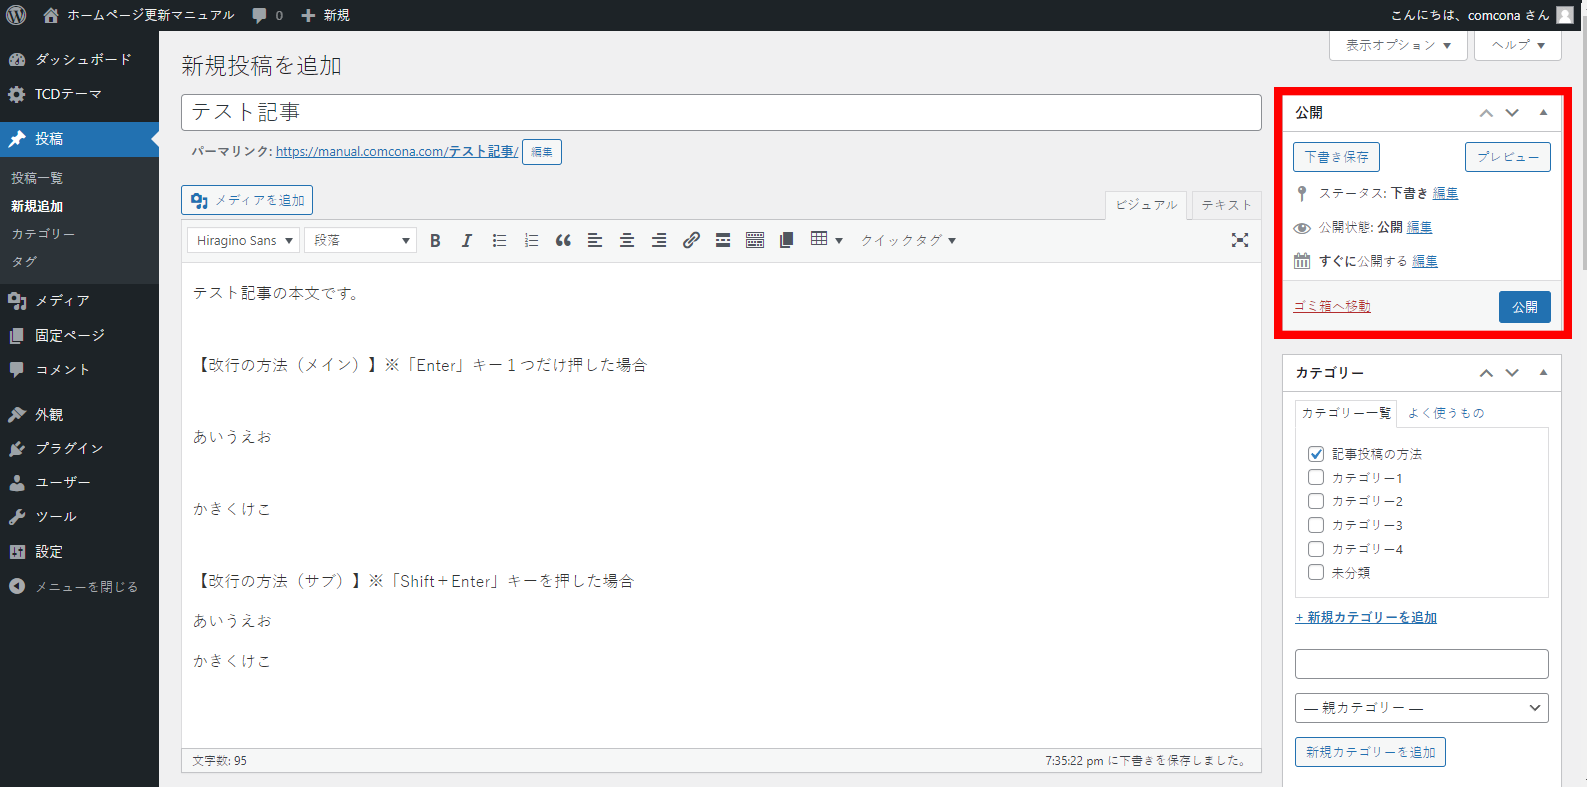
Task: Open メディア in the admin sidebar
Action: [62, 301]
